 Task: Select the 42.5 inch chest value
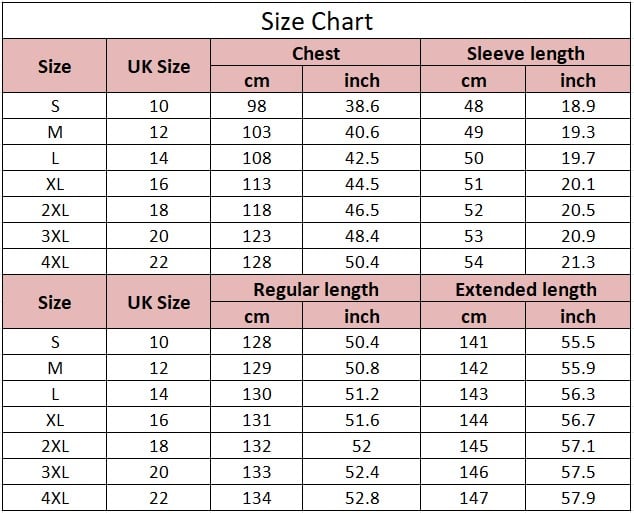pos(362,158)
